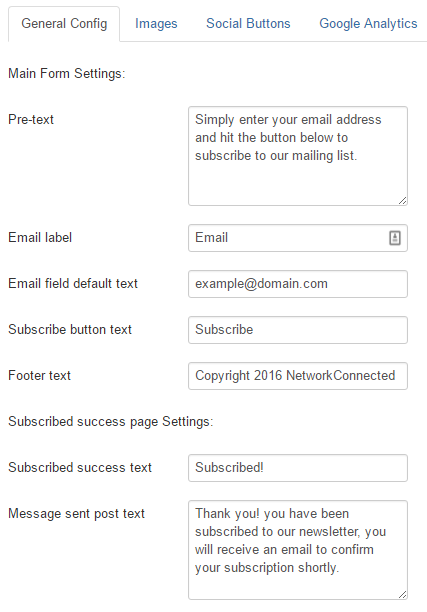The width and height of the screenshot is (427, 612).
Task: Click the Pre-text label
Action: pyautogui.click(x=31, y=119)
